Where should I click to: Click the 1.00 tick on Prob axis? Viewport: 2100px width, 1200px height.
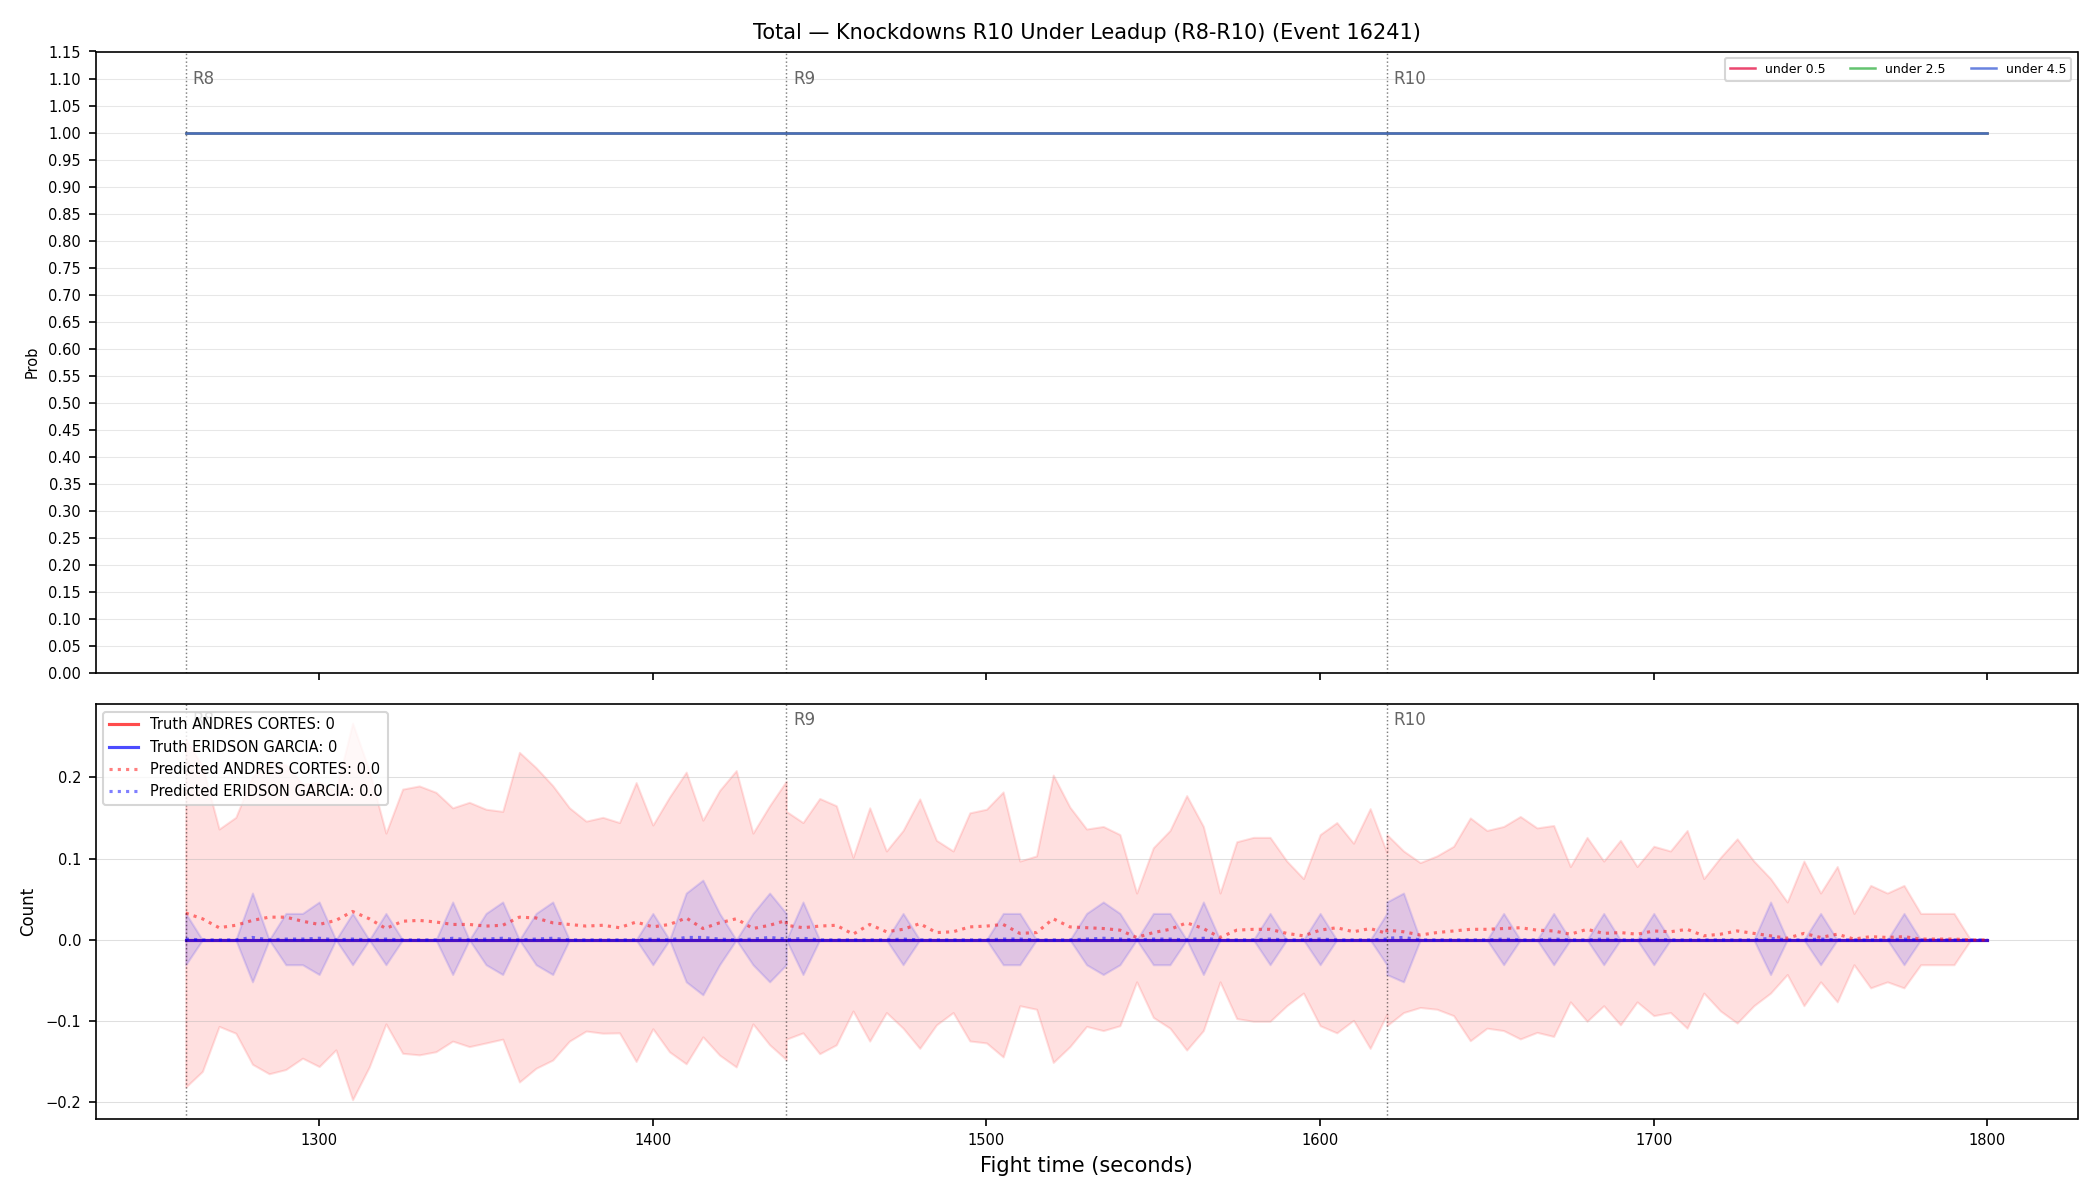click(x=65, y=133)
